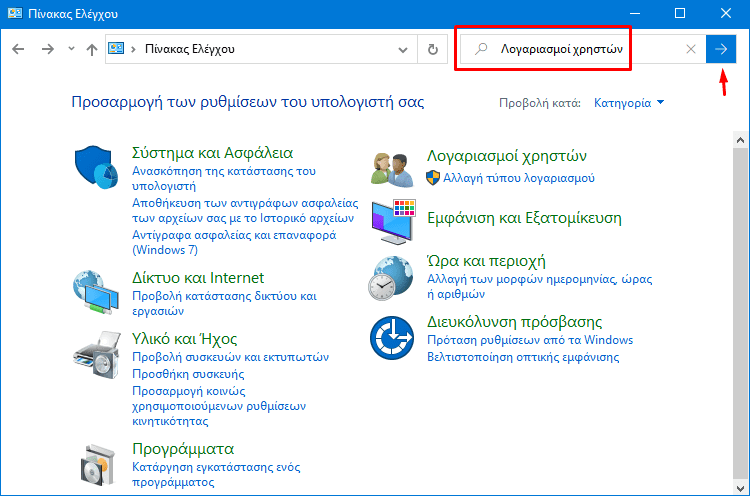Image resolution: width=750 pixels, height=496 pixels.
Task: Open Appearance and Personalization monitor icon
Action: [x=394, y=221]
